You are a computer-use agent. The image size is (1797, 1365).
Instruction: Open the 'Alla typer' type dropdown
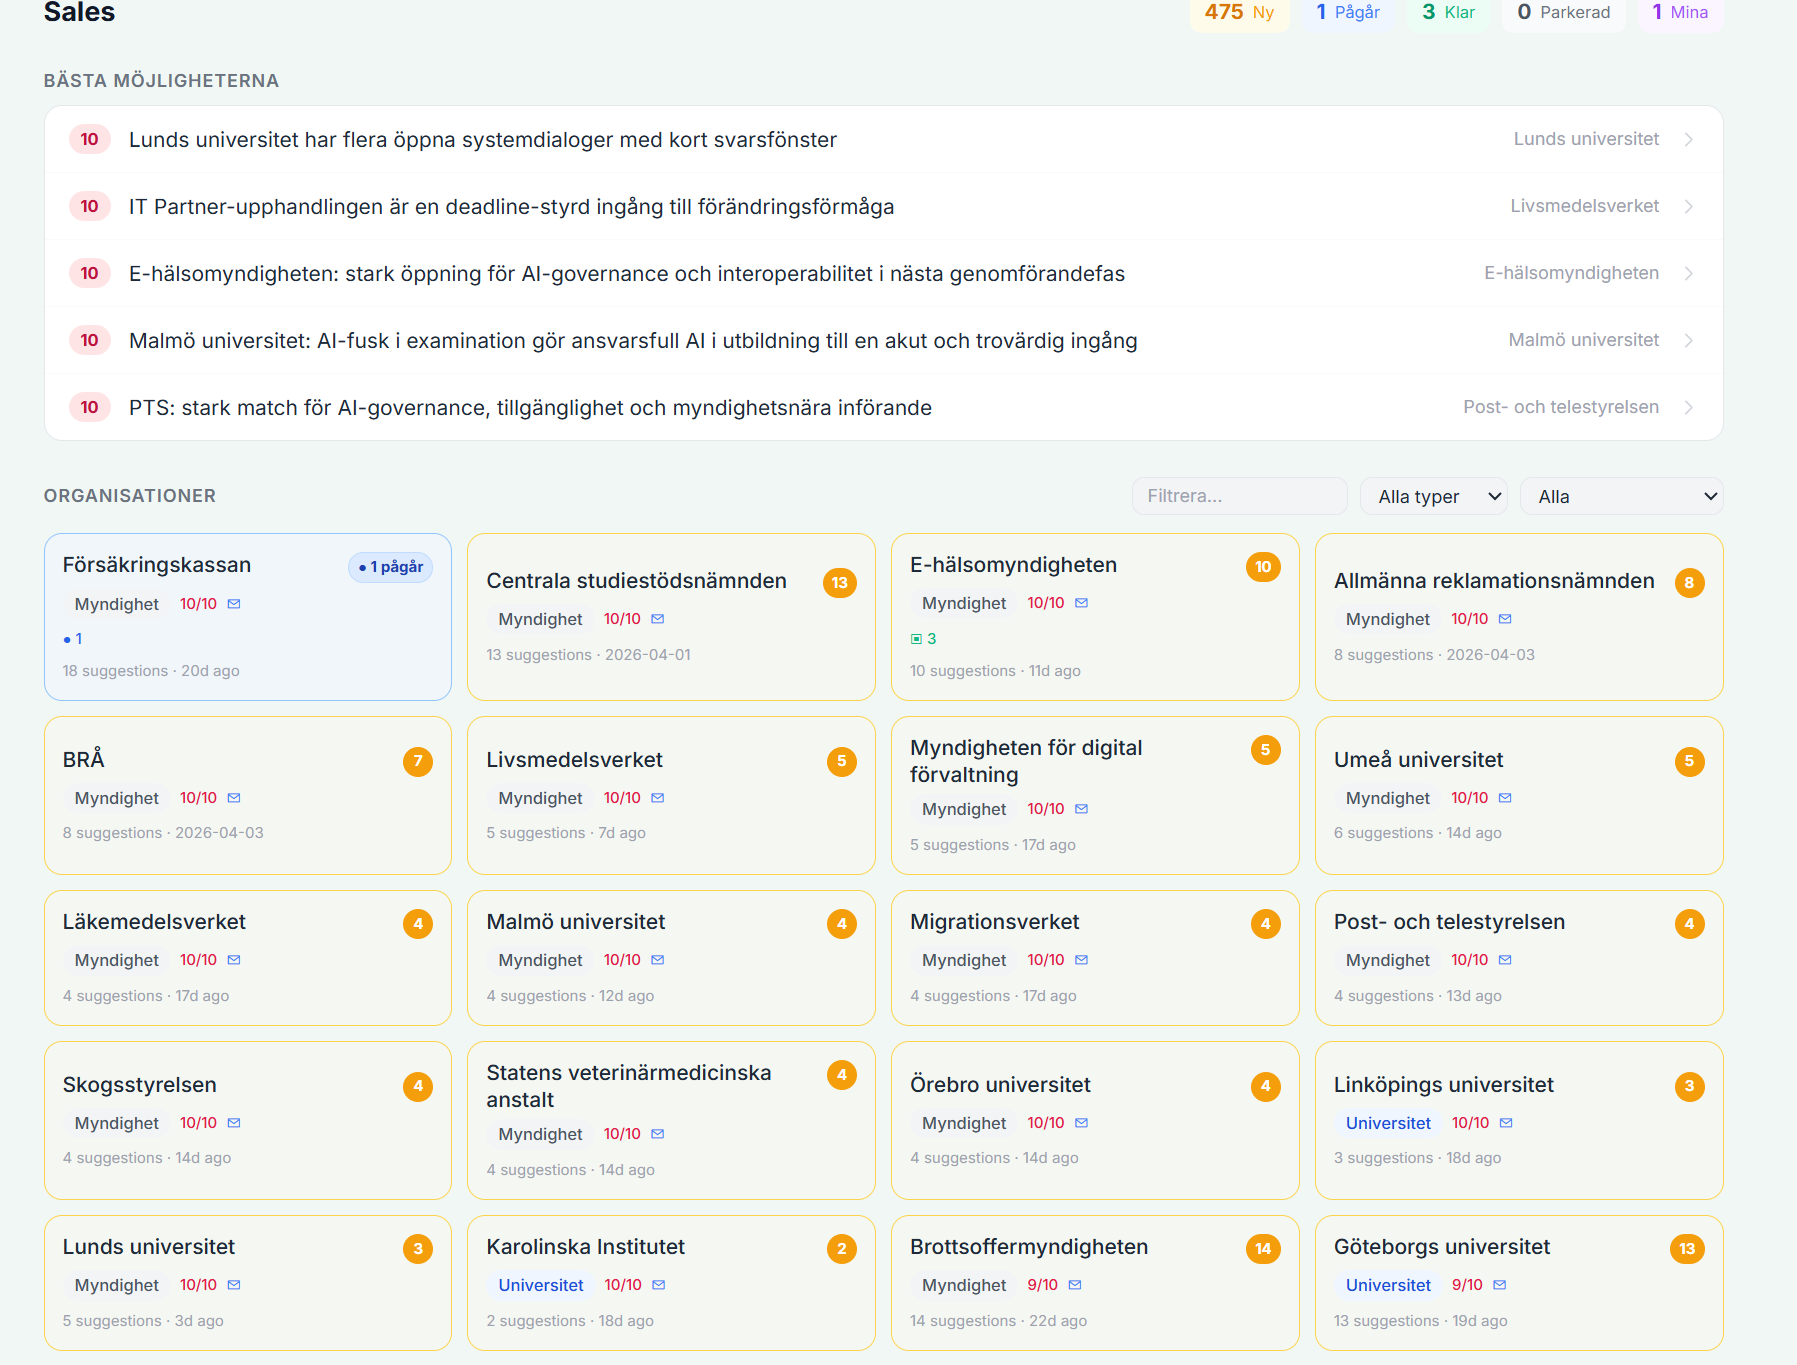tap(1436, 497)
